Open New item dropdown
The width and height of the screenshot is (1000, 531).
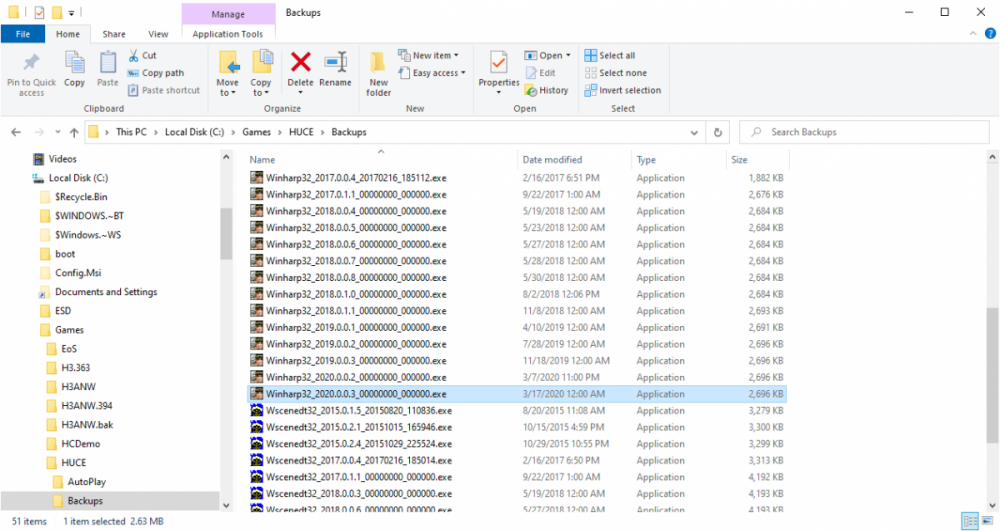point(428,55)
